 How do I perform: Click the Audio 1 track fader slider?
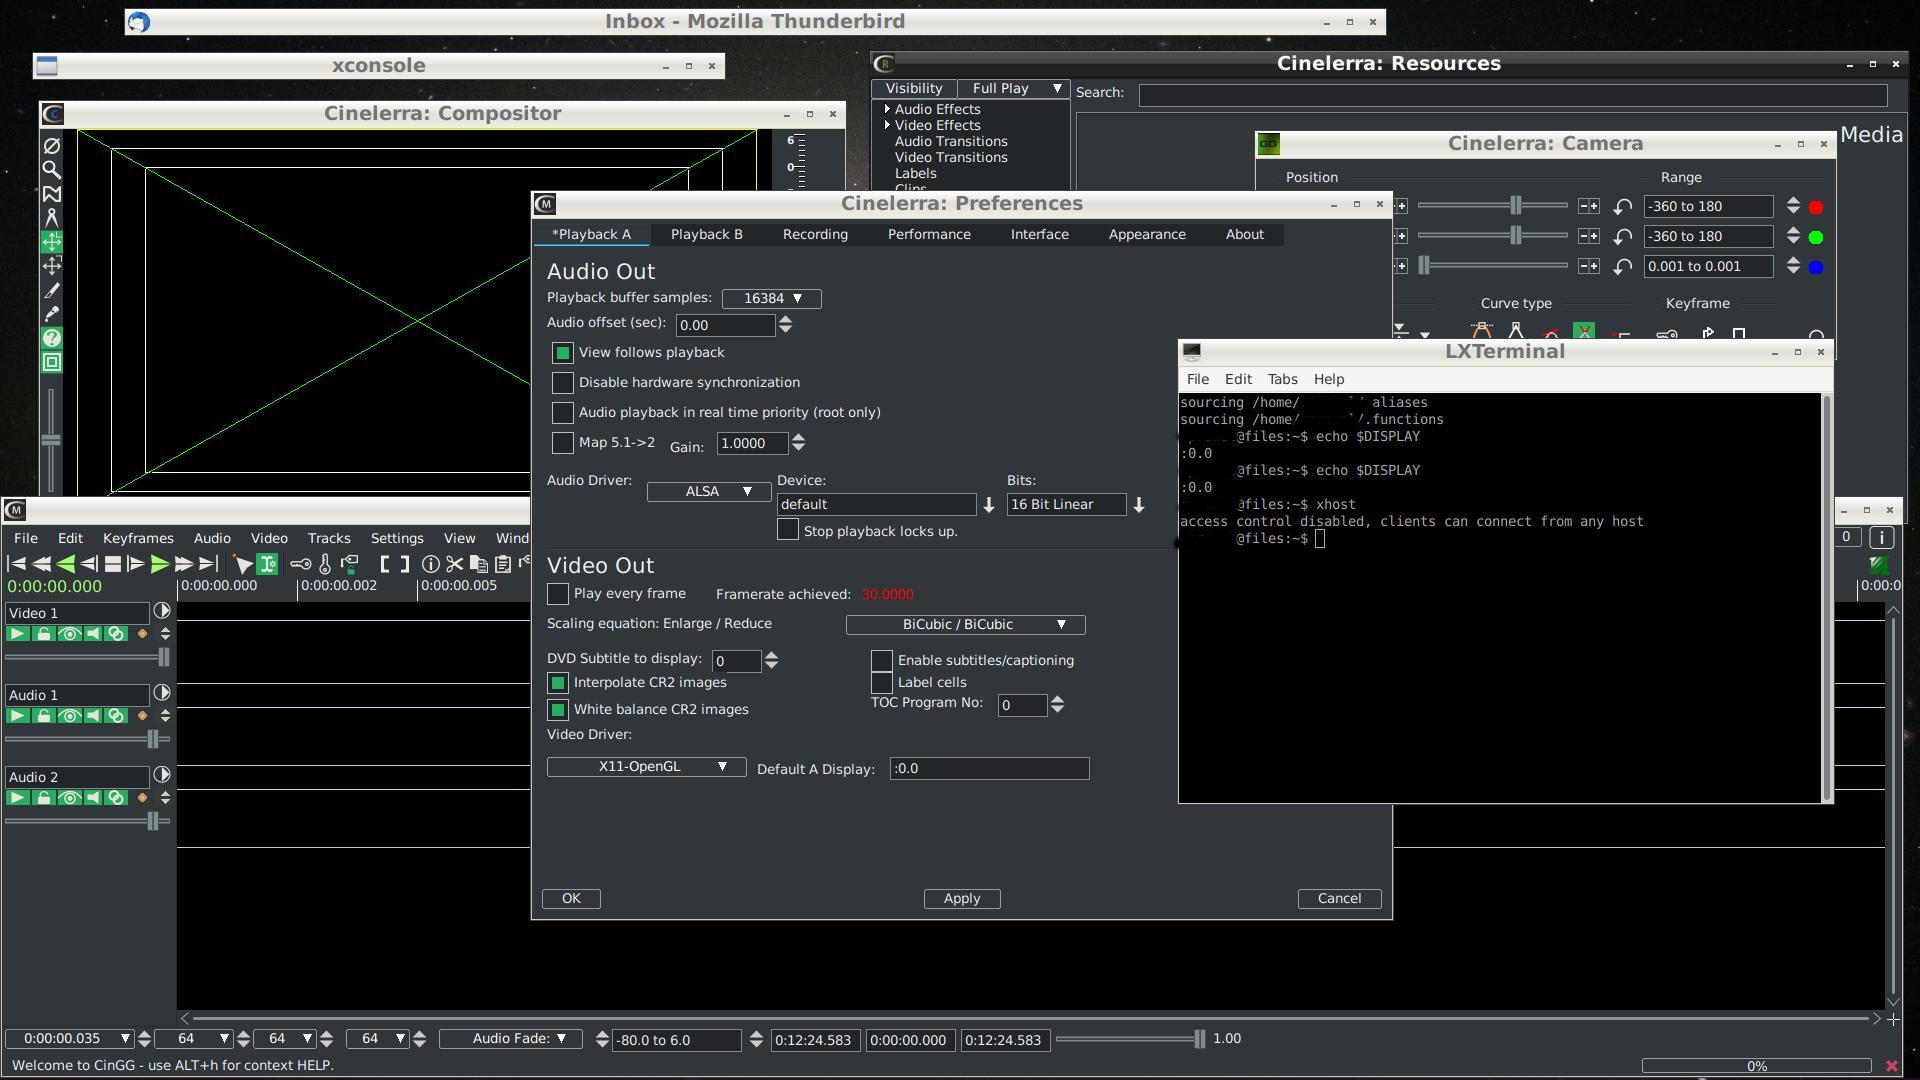click(x=153, y=739)
